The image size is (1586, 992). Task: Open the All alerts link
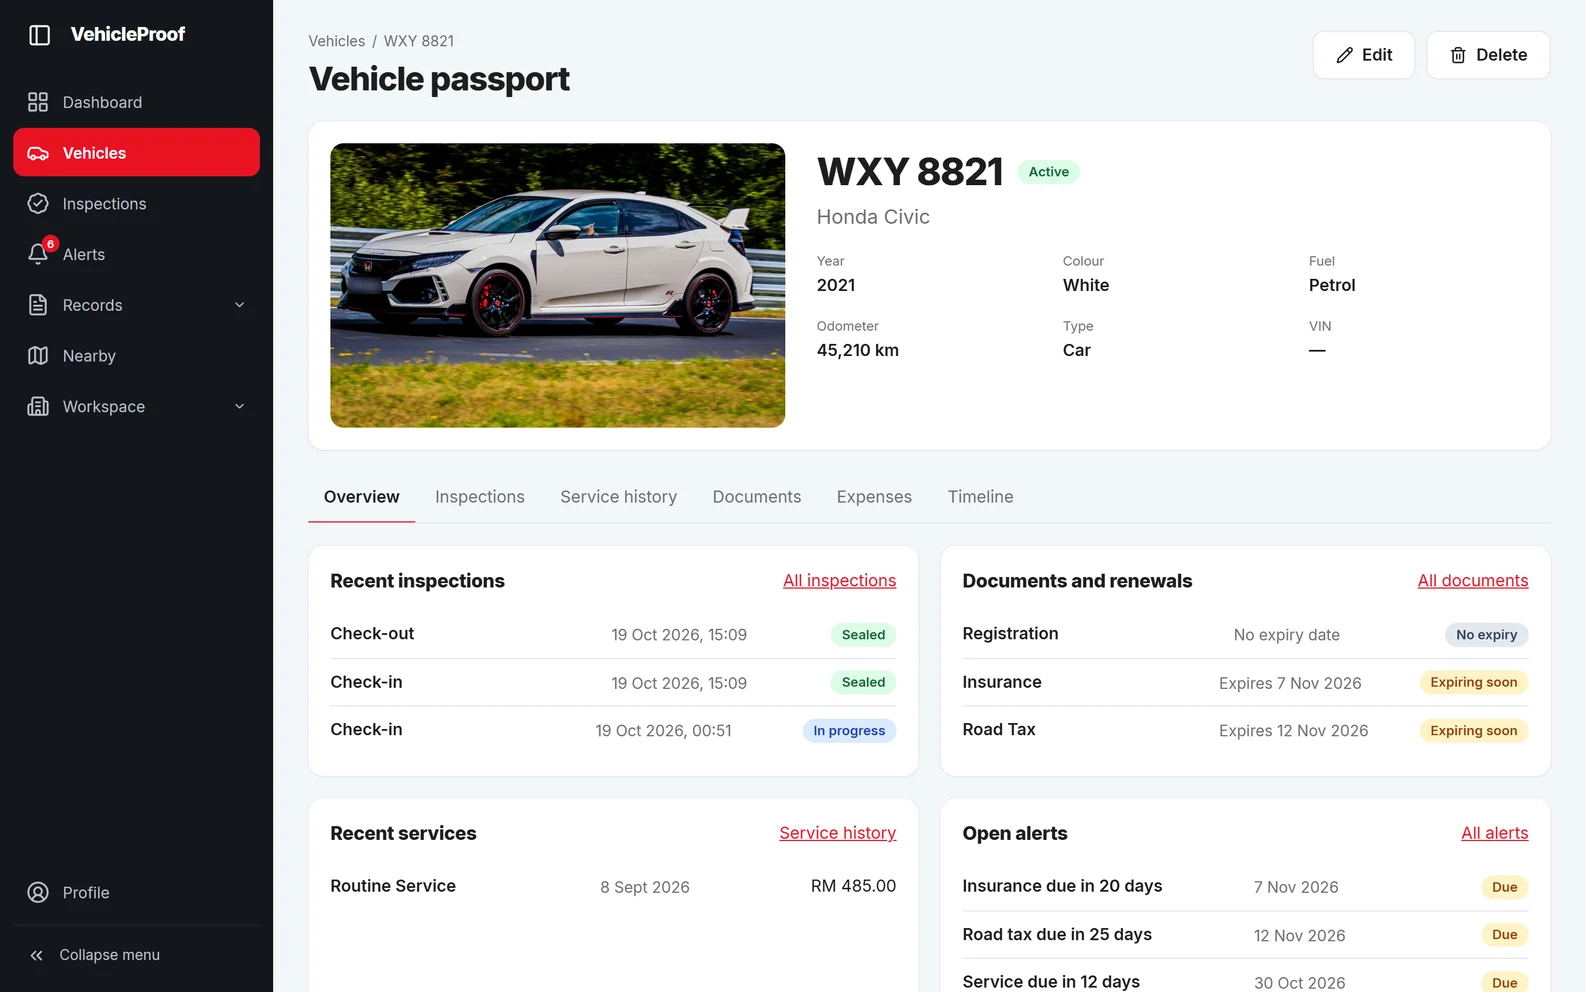click(1495, 833)
